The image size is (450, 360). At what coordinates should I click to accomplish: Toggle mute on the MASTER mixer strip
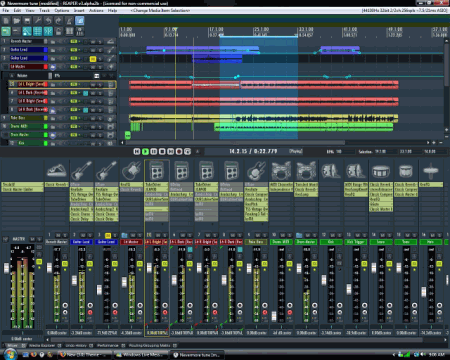pyautogui.click(x=32, y=239)
